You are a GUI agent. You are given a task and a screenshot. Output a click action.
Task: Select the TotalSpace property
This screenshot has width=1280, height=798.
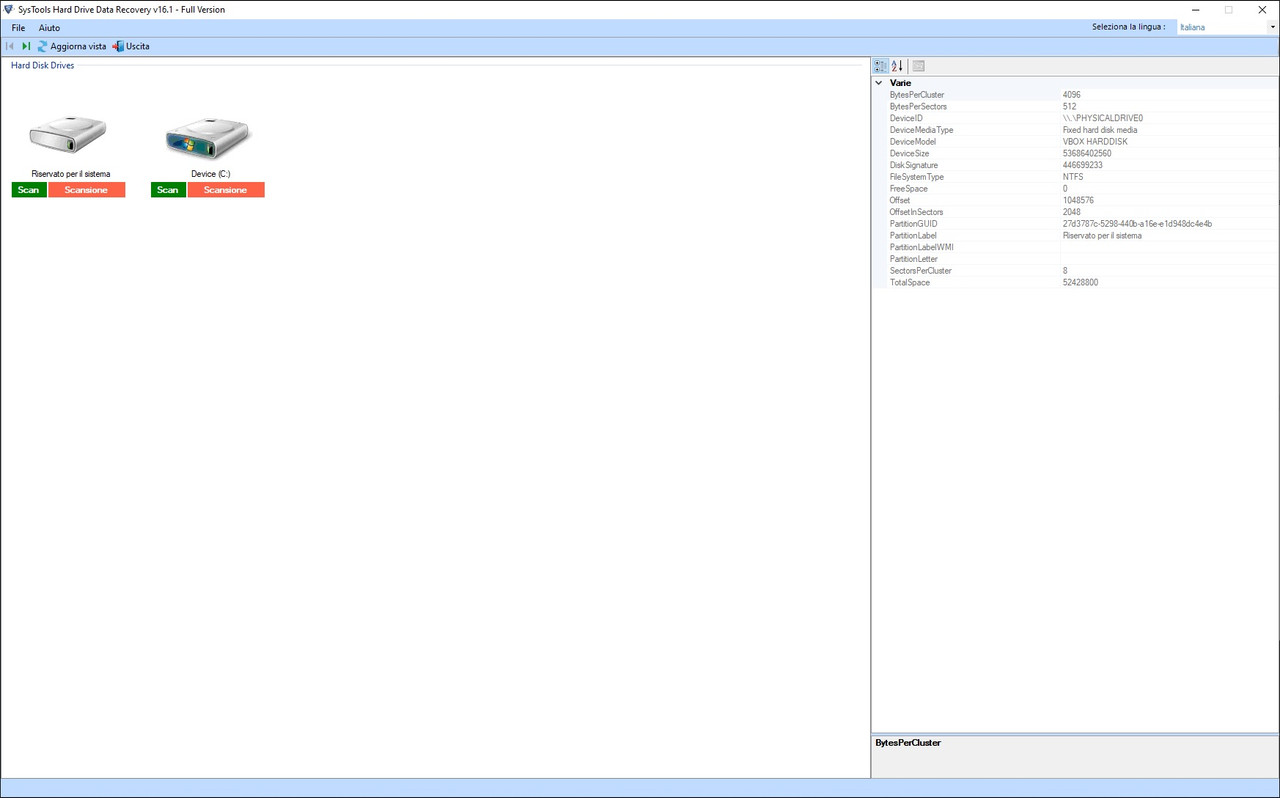point(910,283)
